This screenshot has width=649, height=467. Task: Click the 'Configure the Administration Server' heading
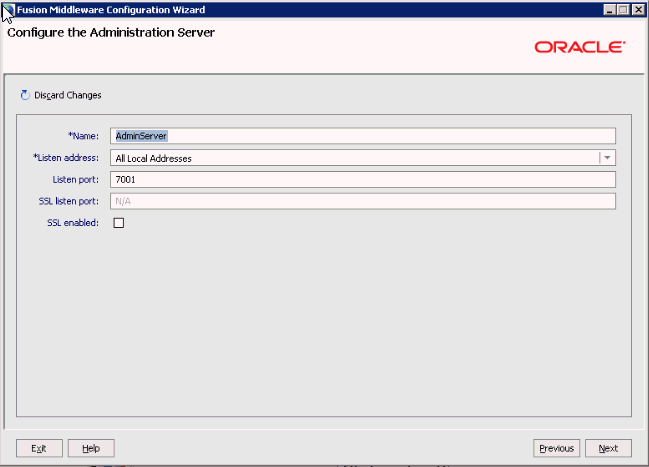click(x=111, y=33)
